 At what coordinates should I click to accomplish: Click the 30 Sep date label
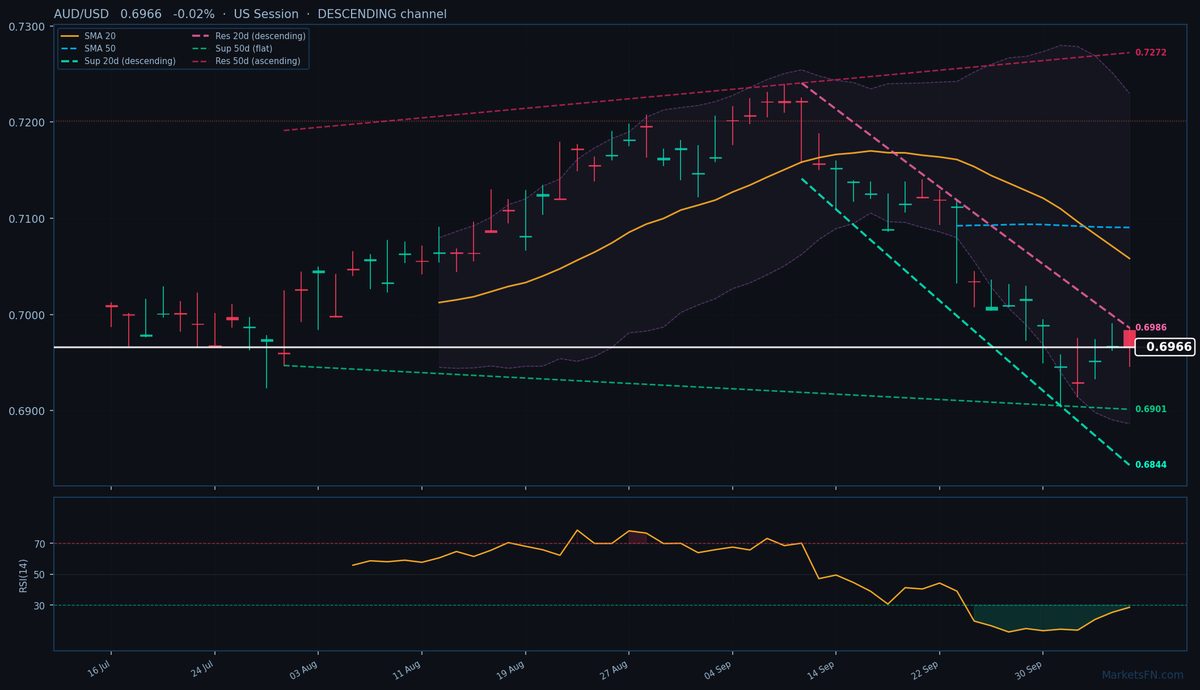click(1030, 669)
